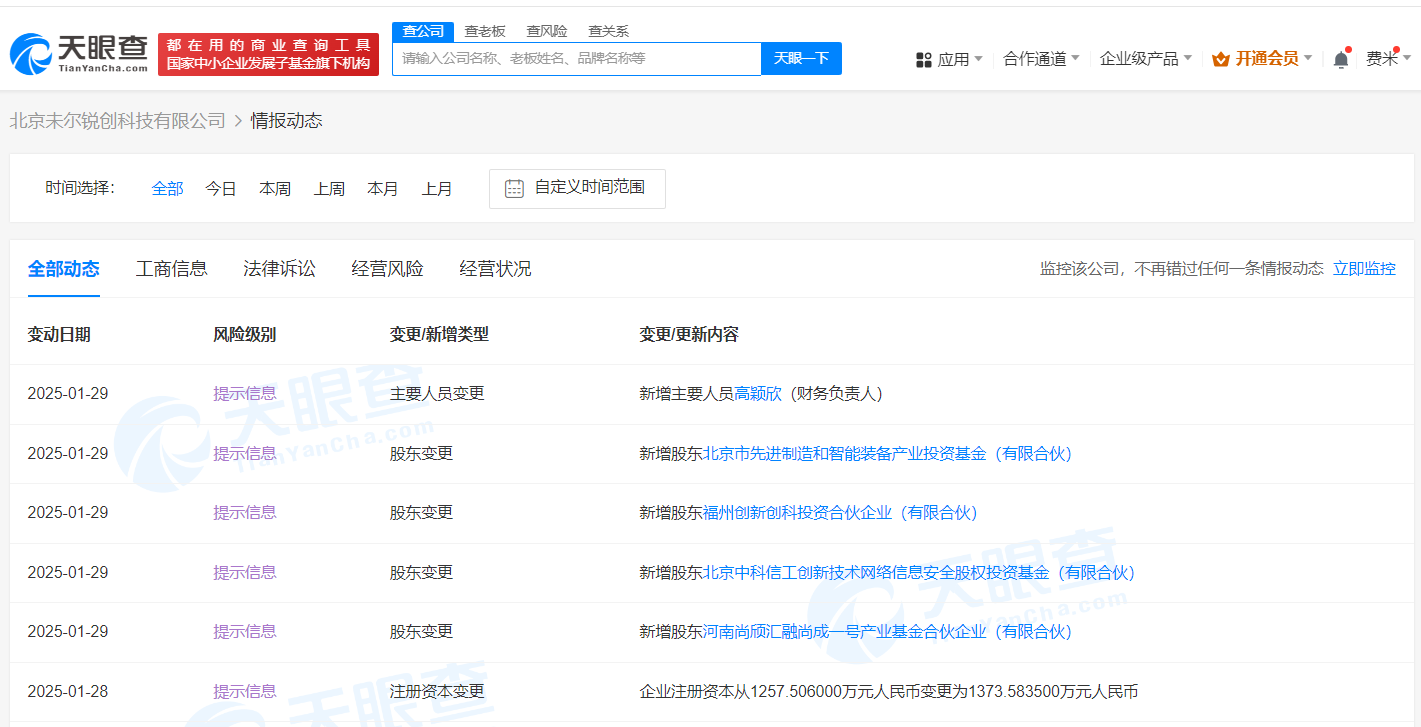Viewport: 1421px width, 727px height.
Task: Switch to the 查老板 search tab
Action: (483, 31)
